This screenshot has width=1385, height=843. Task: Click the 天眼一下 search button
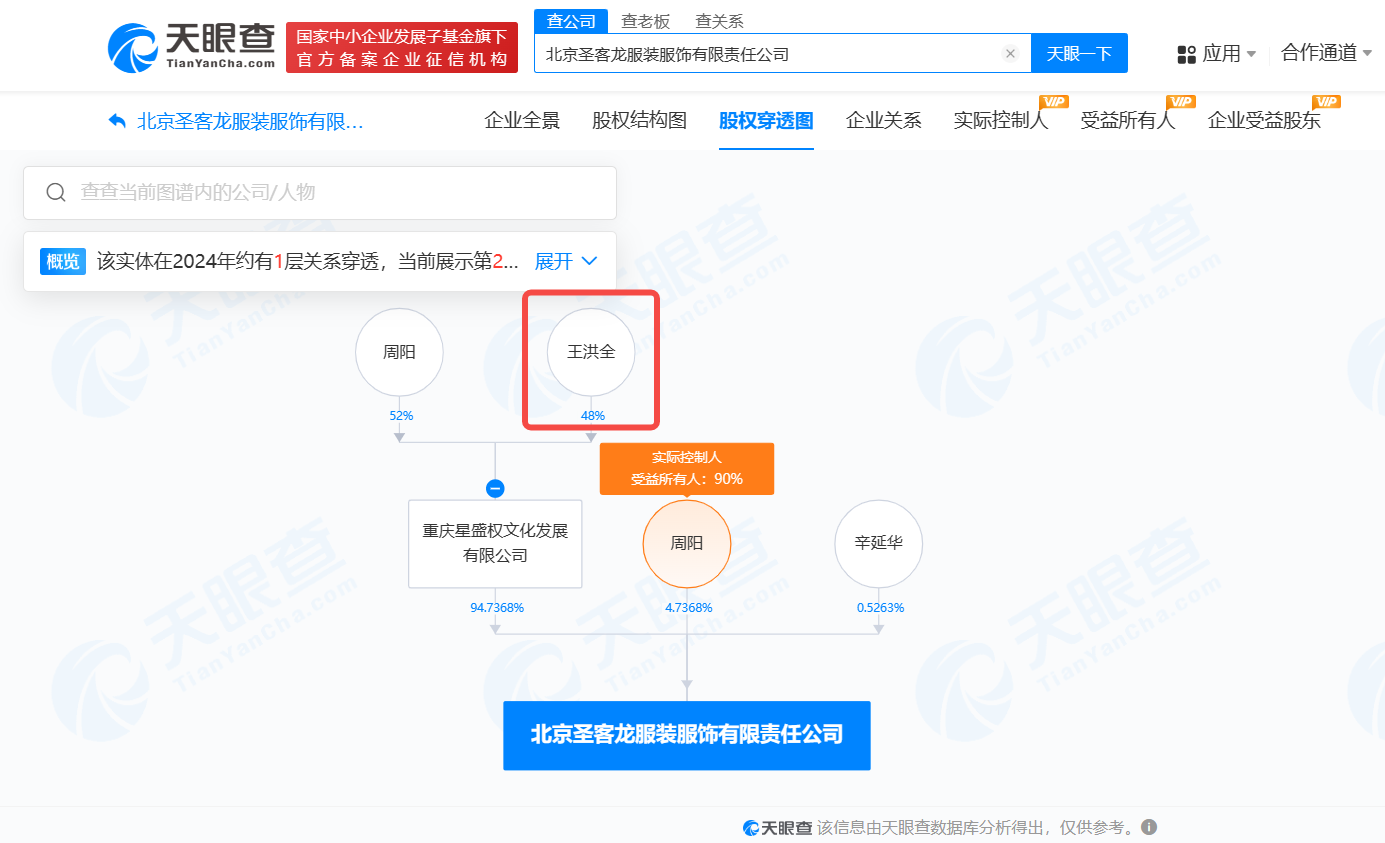pyautogui.click(x=1079, y=53)
